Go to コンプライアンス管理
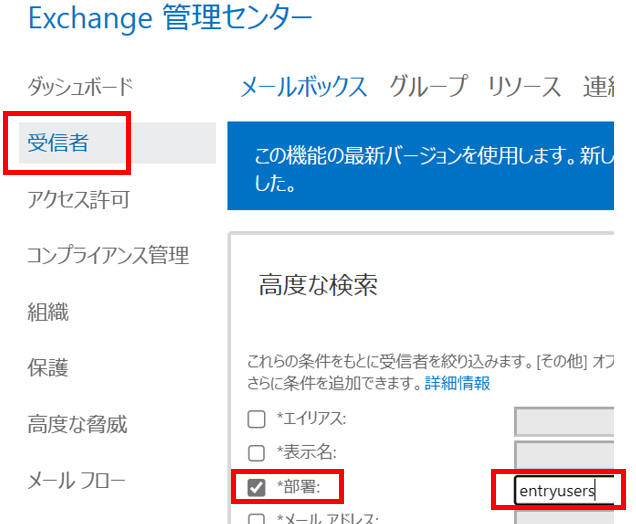This screenshot has height=524, width=636. [108, 255]
